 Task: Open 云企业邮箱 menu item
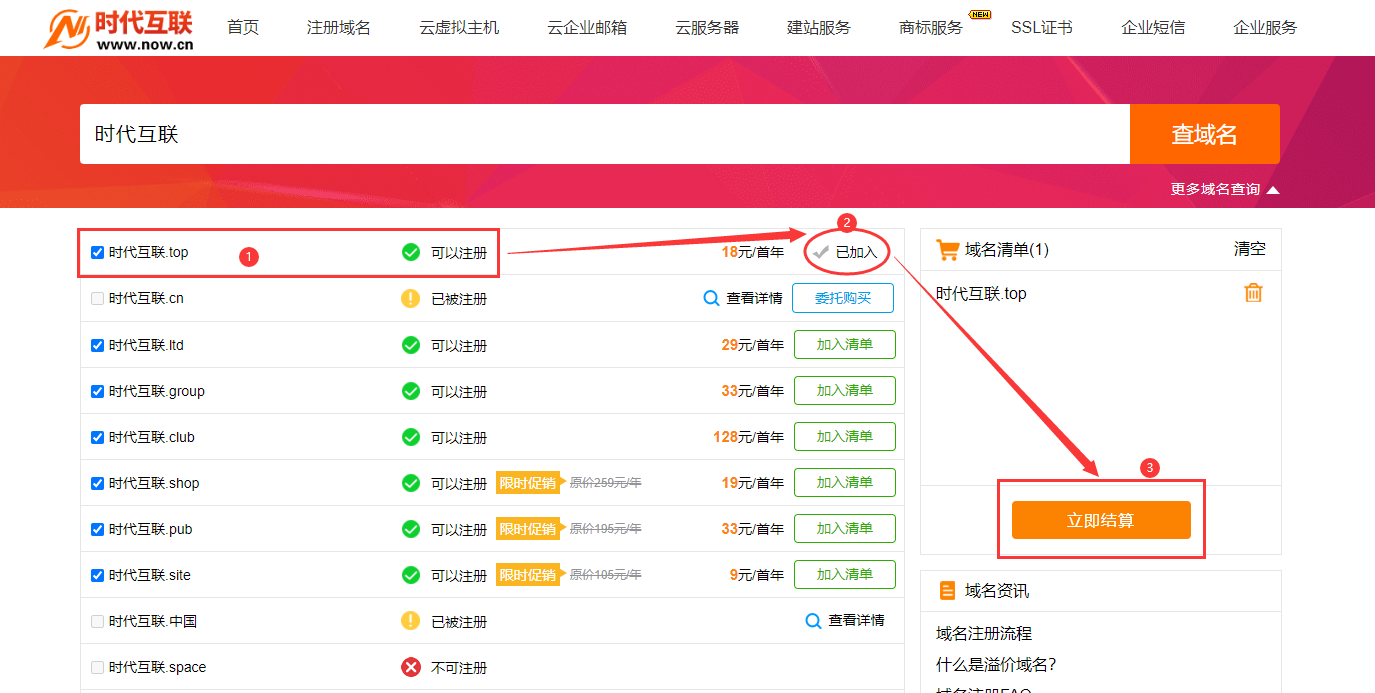[x=587, y=27]
